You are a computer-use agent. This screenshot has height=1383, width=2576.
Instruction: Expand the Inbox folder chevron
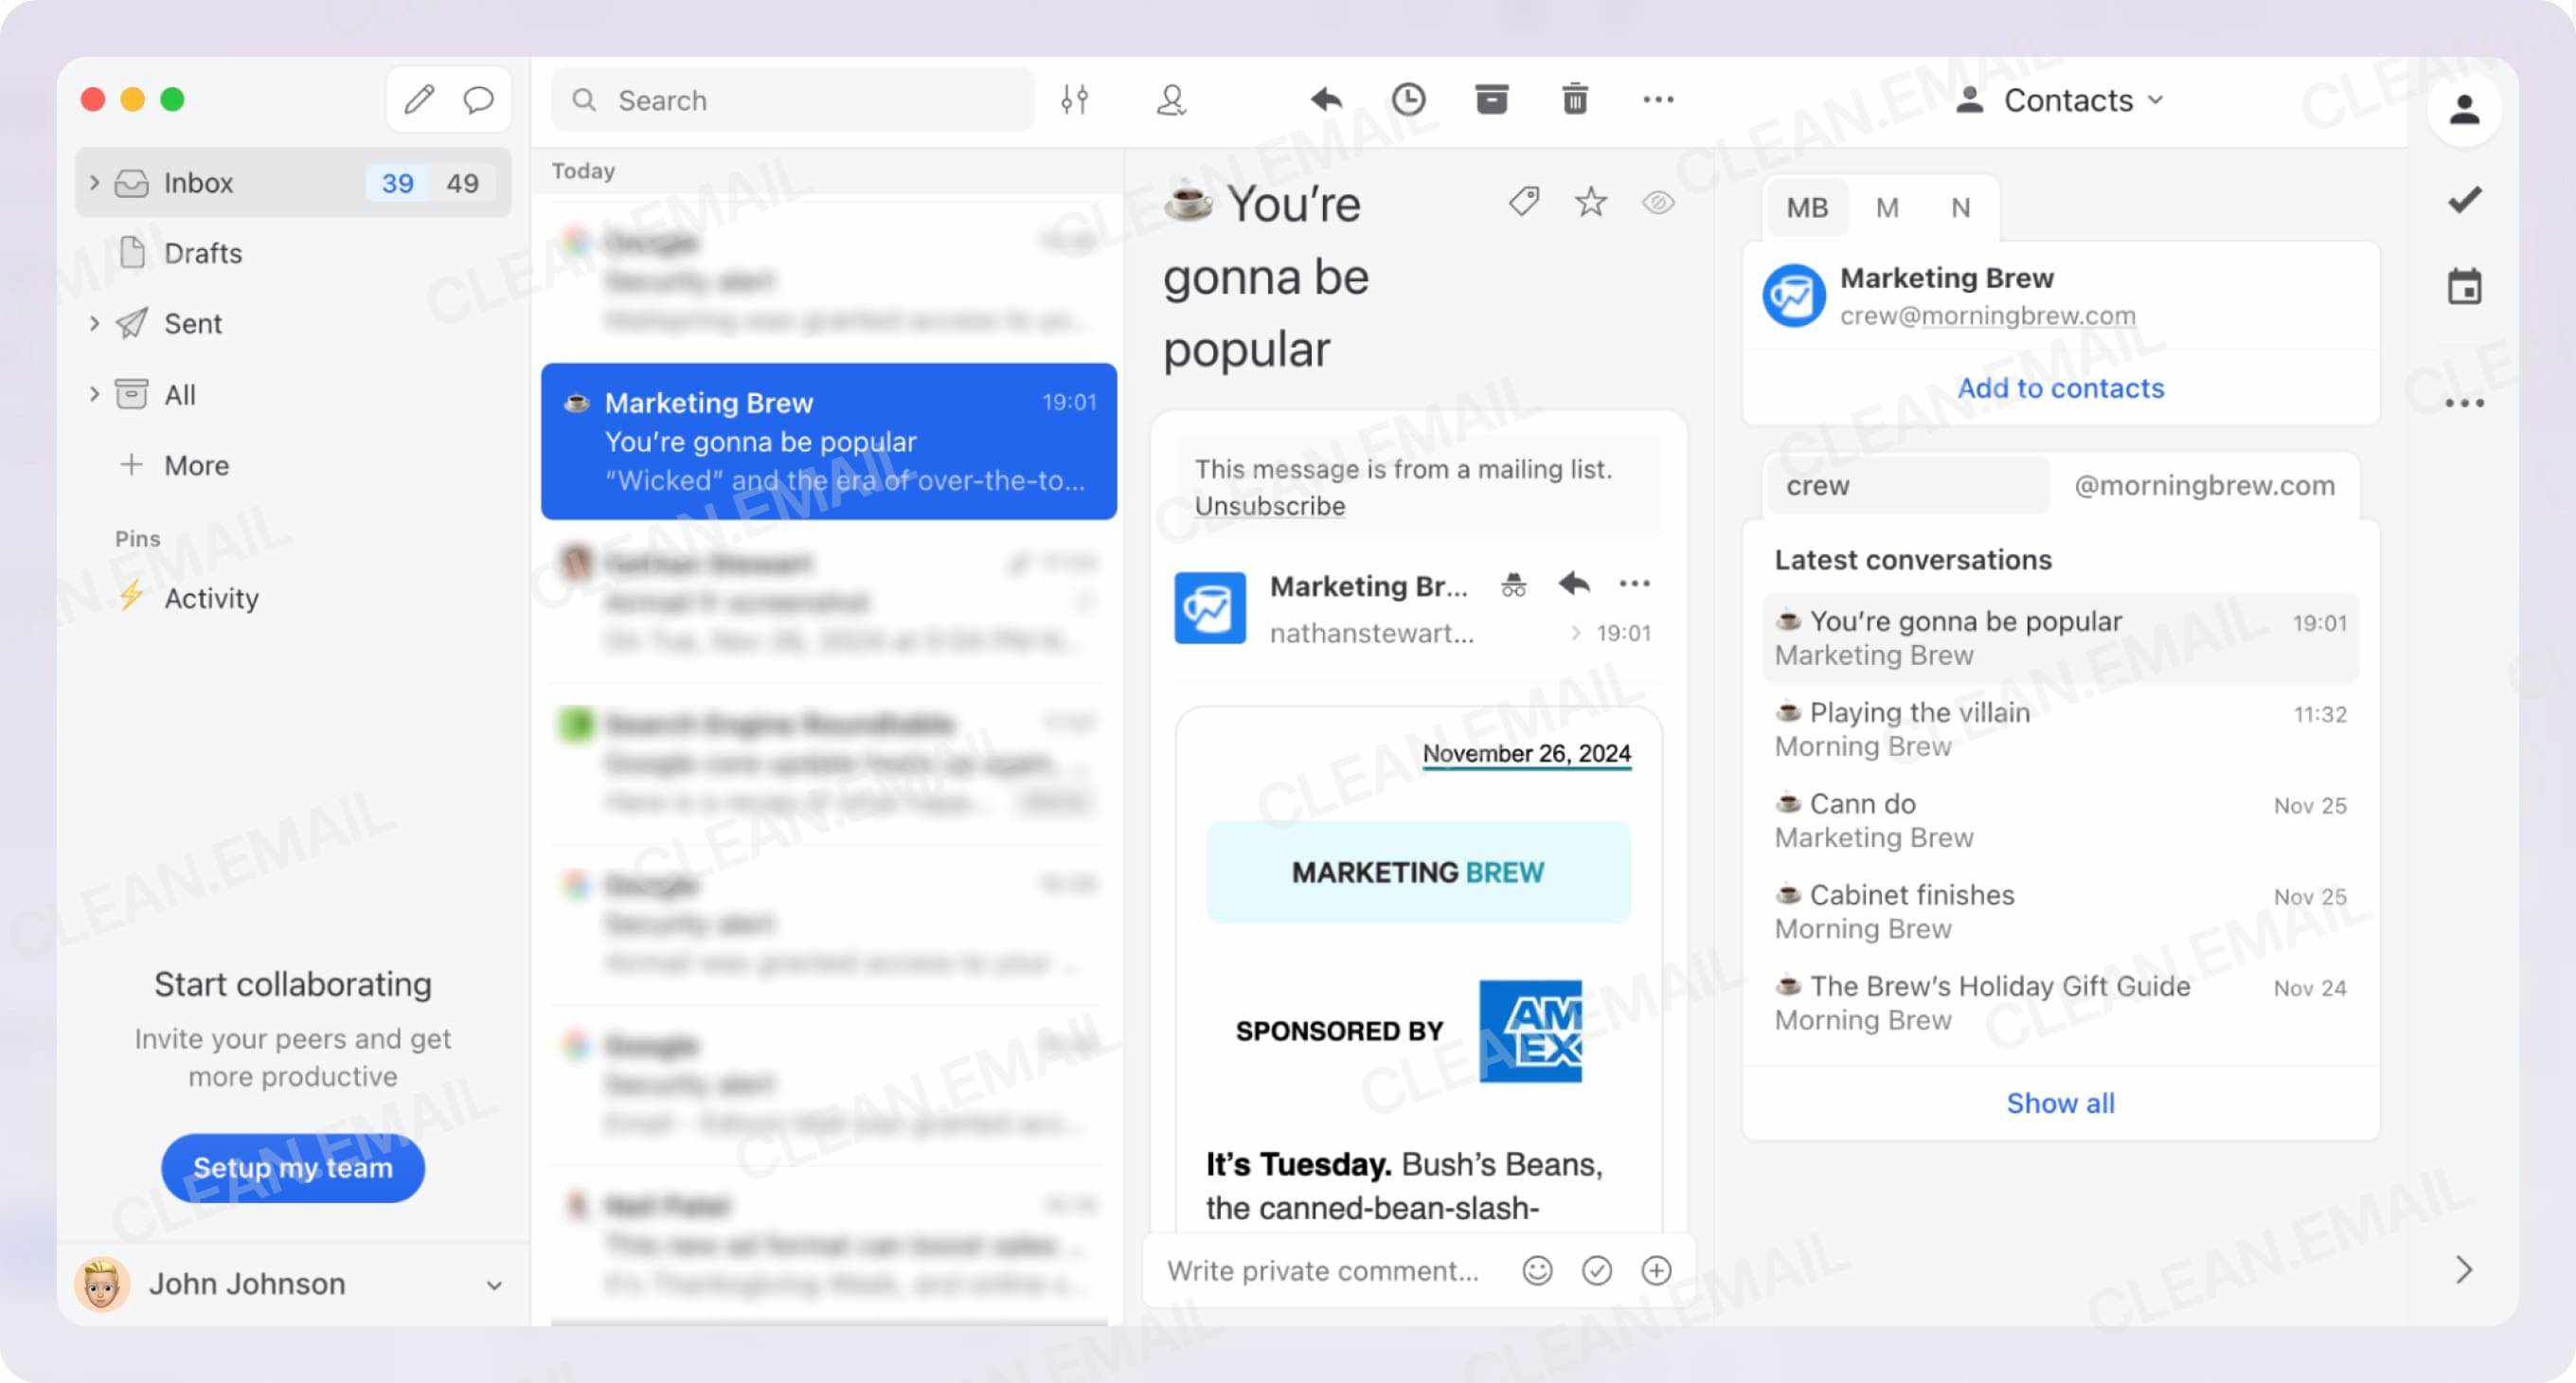(95, 182)
